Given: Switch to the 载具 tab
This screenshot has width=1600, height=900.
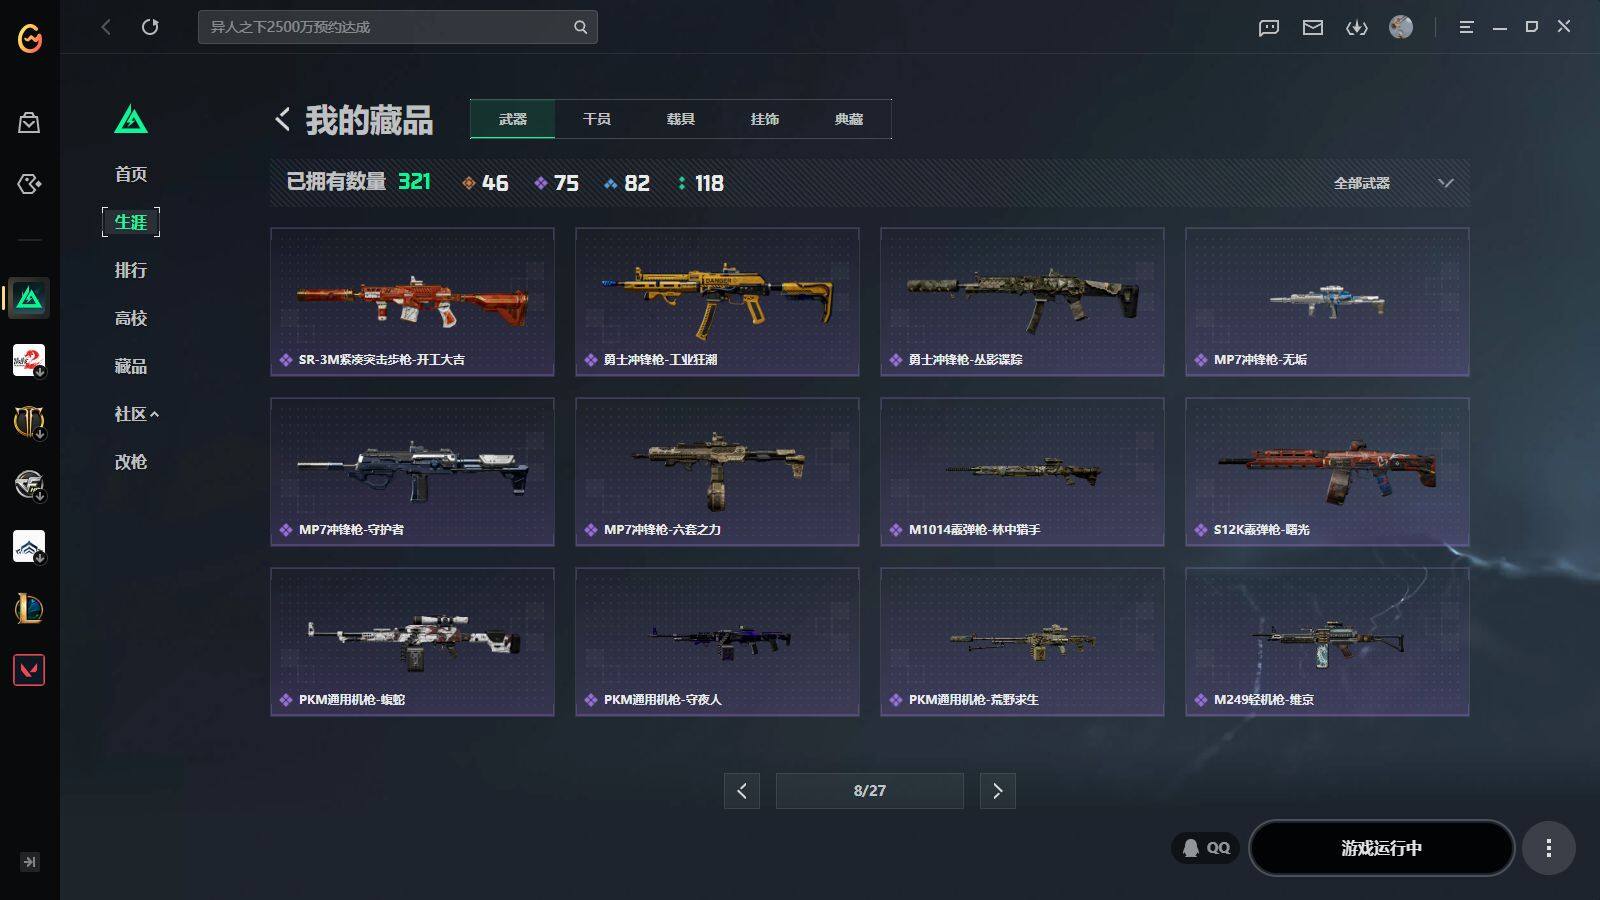Looking at the screenshot, I should [x=681, y=119].
